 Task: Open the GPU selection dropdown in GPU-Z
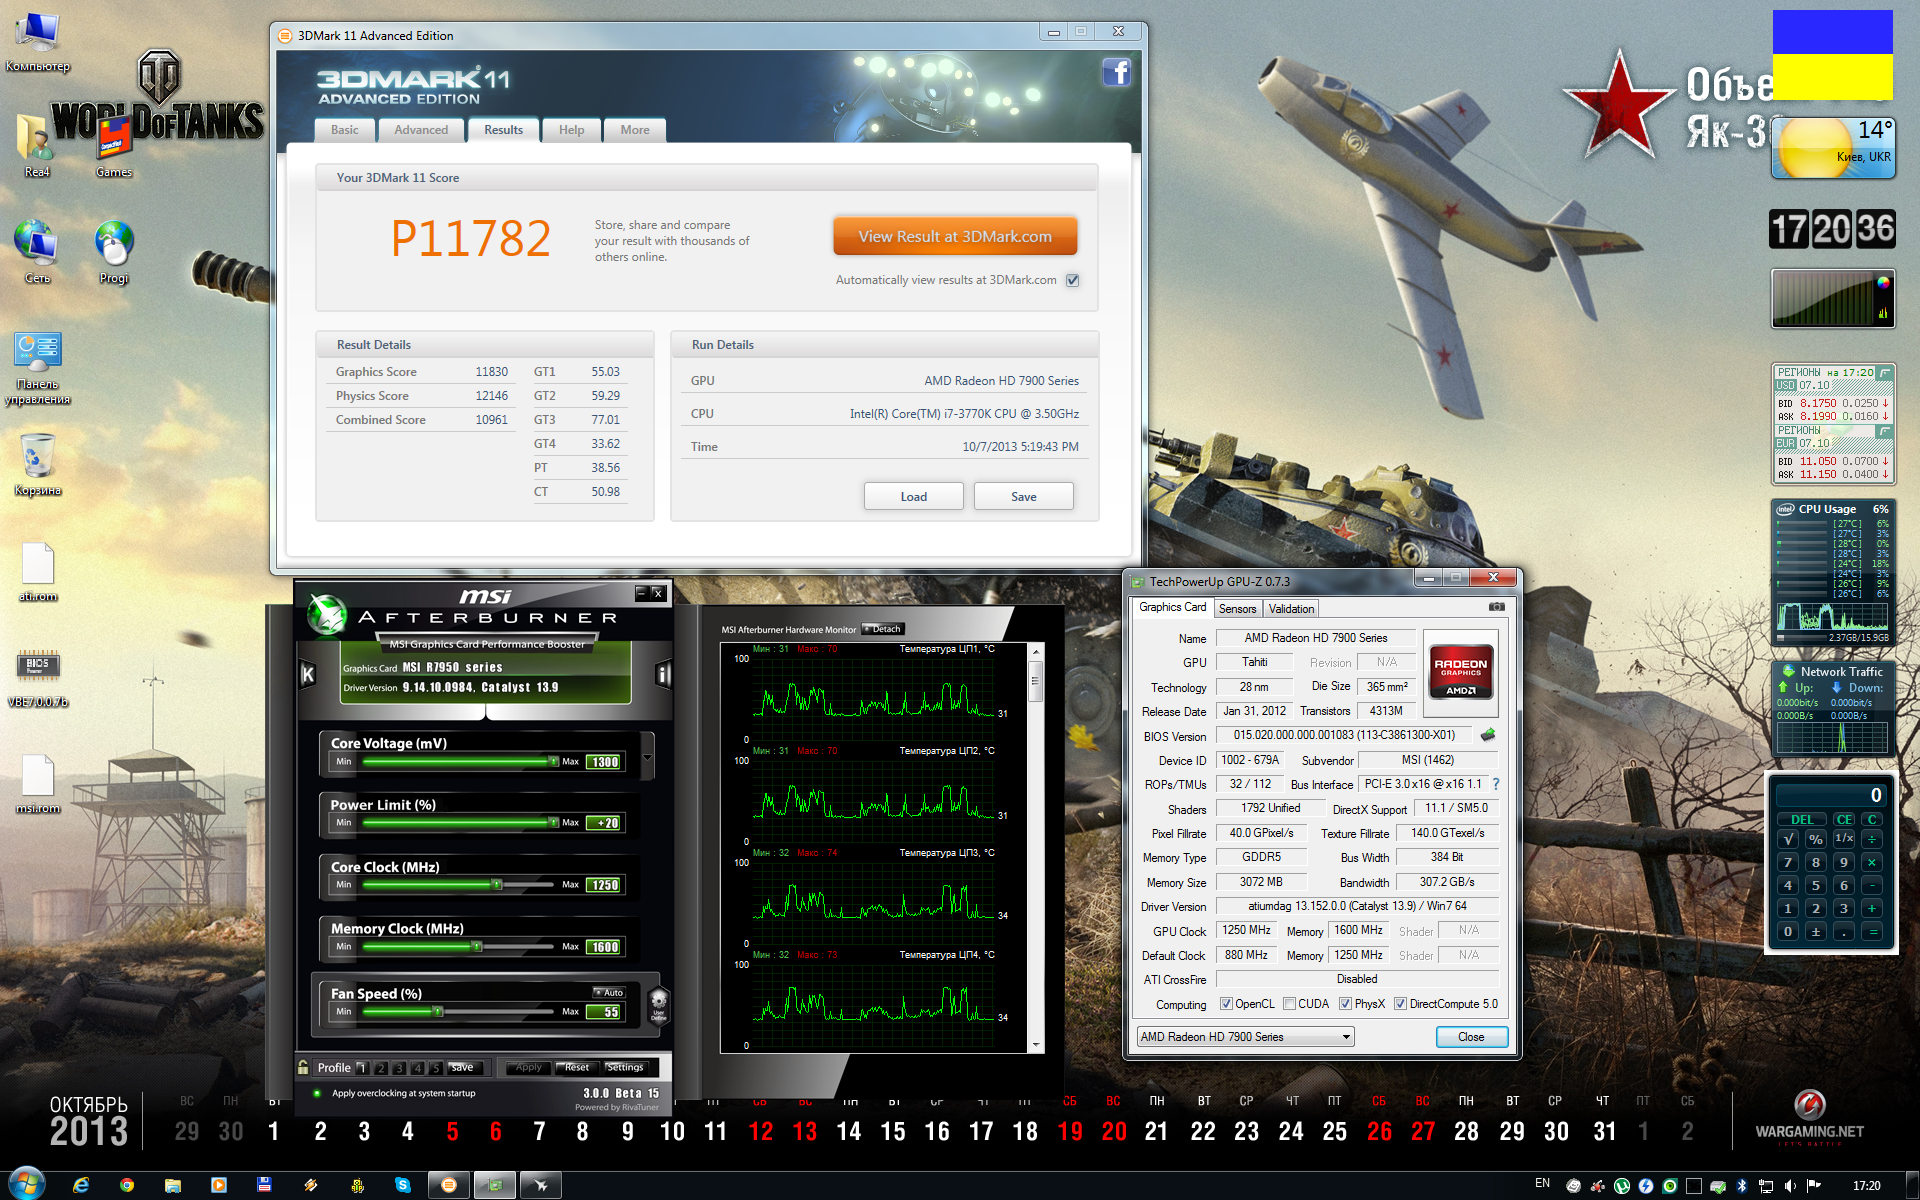(1245, 1037)
